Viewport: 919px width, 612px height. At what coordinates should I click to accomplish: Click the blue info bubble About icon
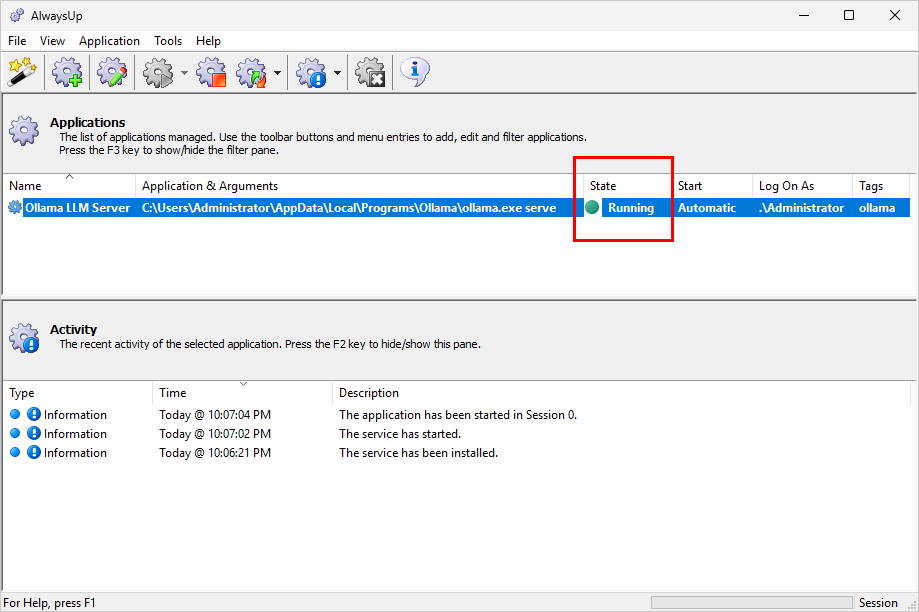pos(415,71)
